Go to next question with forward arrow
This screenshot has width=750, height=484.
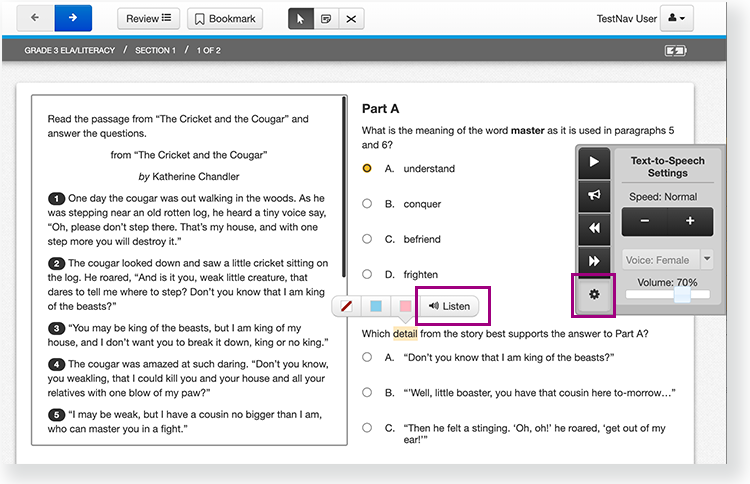[73, 18]
